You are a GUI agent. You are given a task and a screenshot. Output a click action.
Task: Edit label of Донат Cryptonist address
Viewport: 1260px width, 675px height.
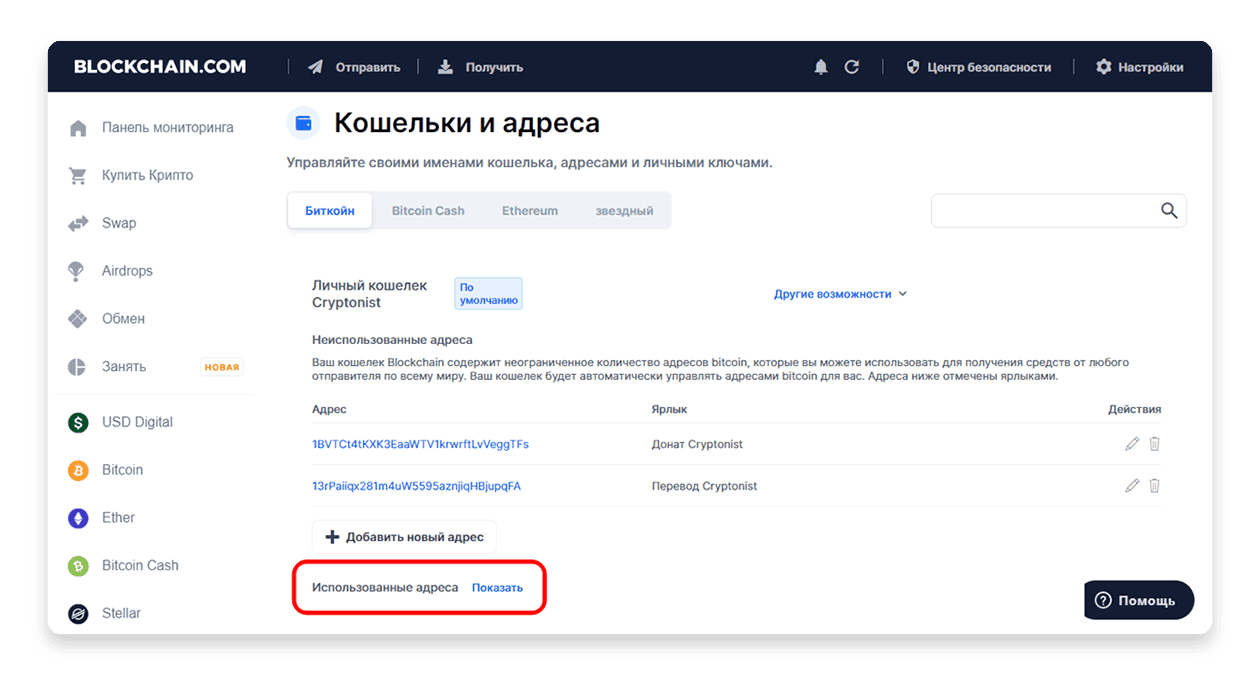[1132, 444]
